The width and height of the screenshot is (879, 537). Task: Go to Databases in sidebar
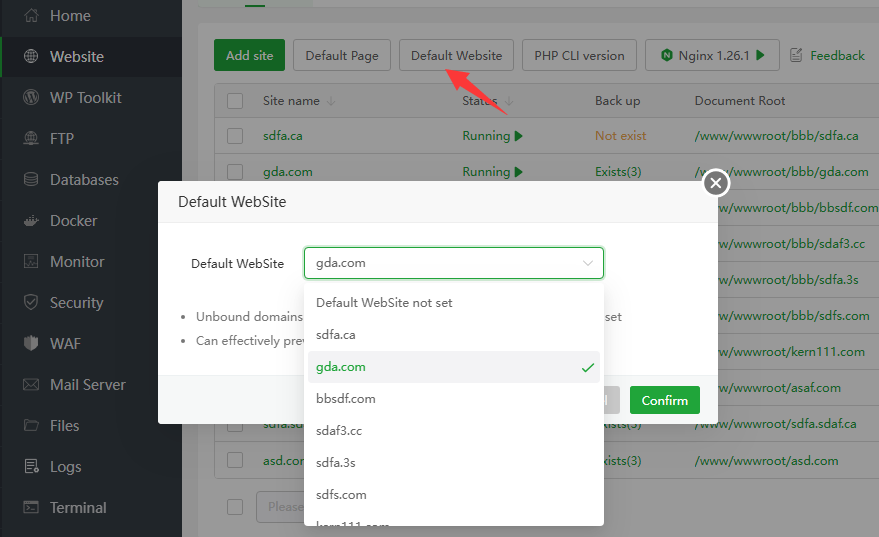pyautogui.click(x=91, y=179)
